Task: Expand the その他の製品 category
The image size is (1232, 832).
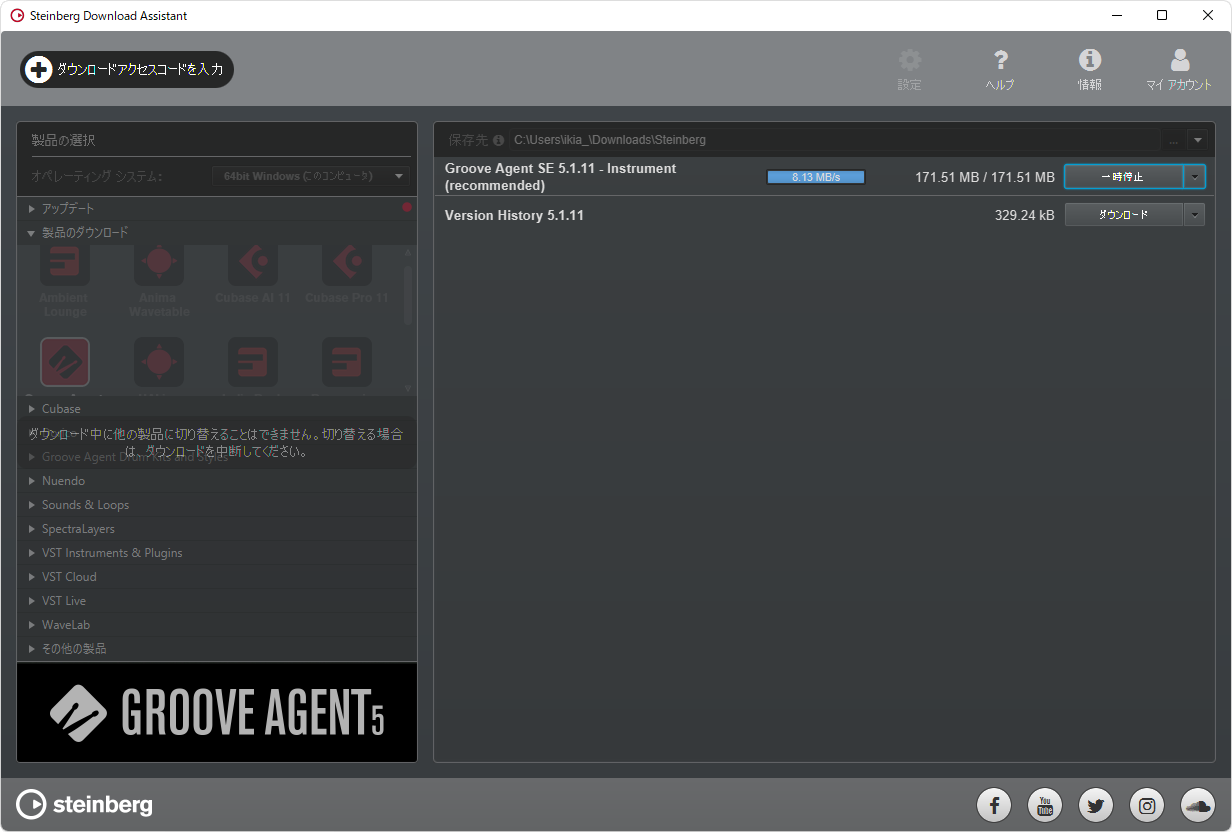Action: point(217,648)
